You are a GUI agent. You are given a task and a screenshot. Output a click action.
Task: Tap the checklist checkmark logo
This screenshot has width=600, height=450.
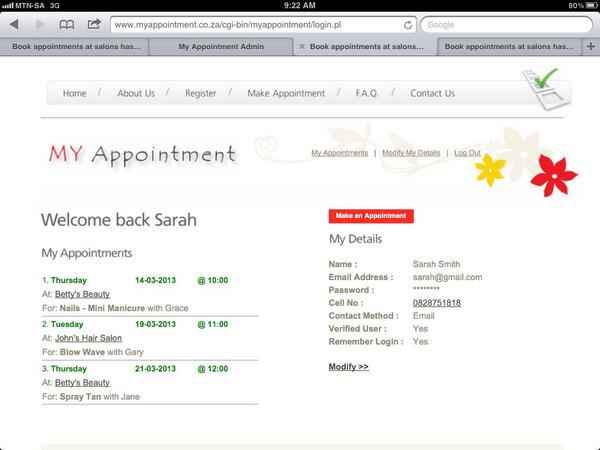545,89
